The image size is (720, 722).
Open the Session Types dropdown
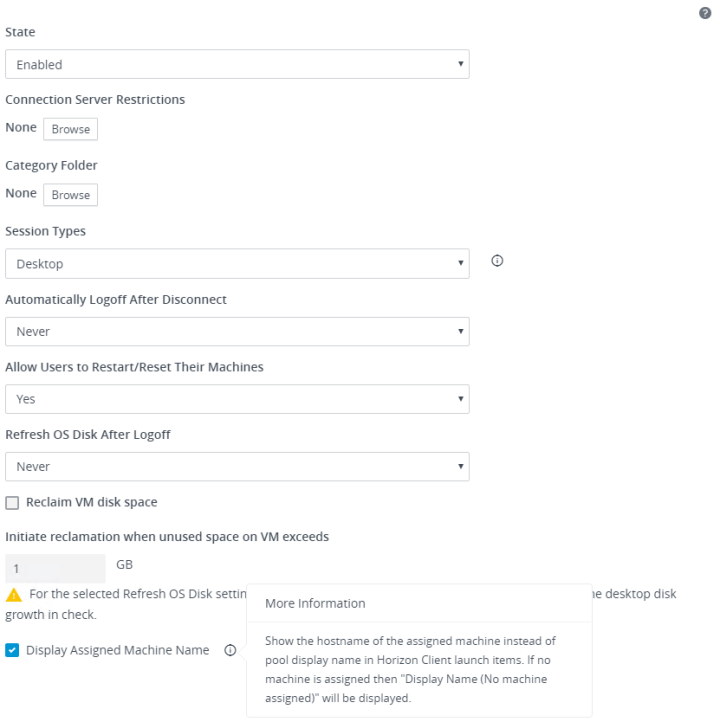[237, 264]
